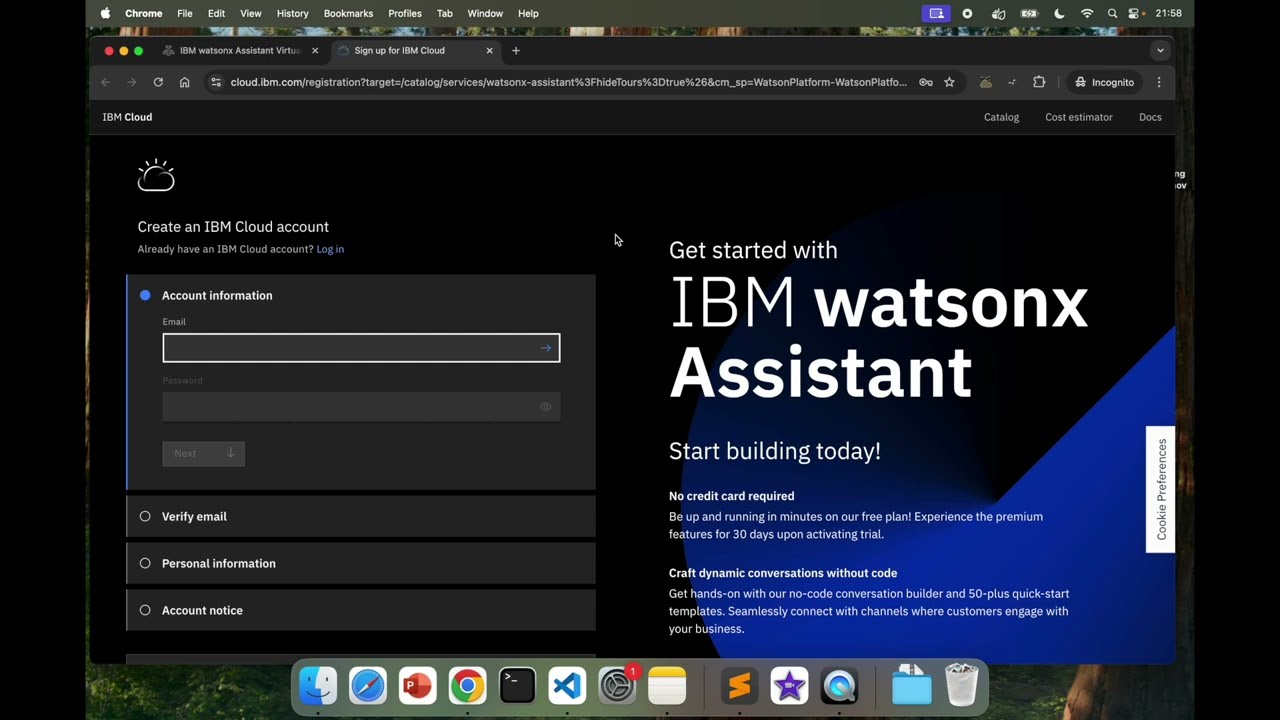The image size is (1280, 720).
Task: Open PowerPoint from the dock
Action: 417,686
